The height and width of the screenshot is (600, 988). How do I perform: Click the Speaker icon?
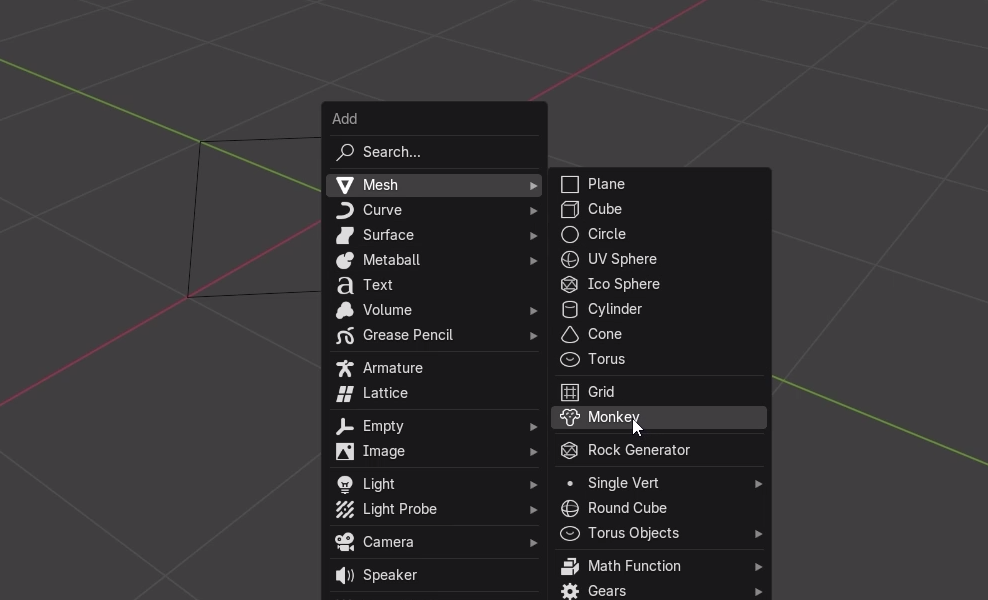(x=345, y=575)
